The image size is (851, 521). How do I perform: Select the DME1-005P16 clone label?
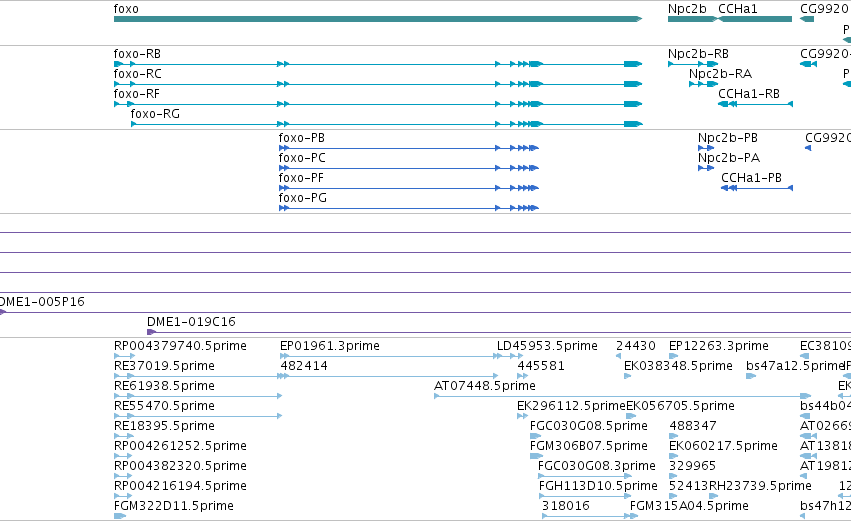tap(42, 302)
